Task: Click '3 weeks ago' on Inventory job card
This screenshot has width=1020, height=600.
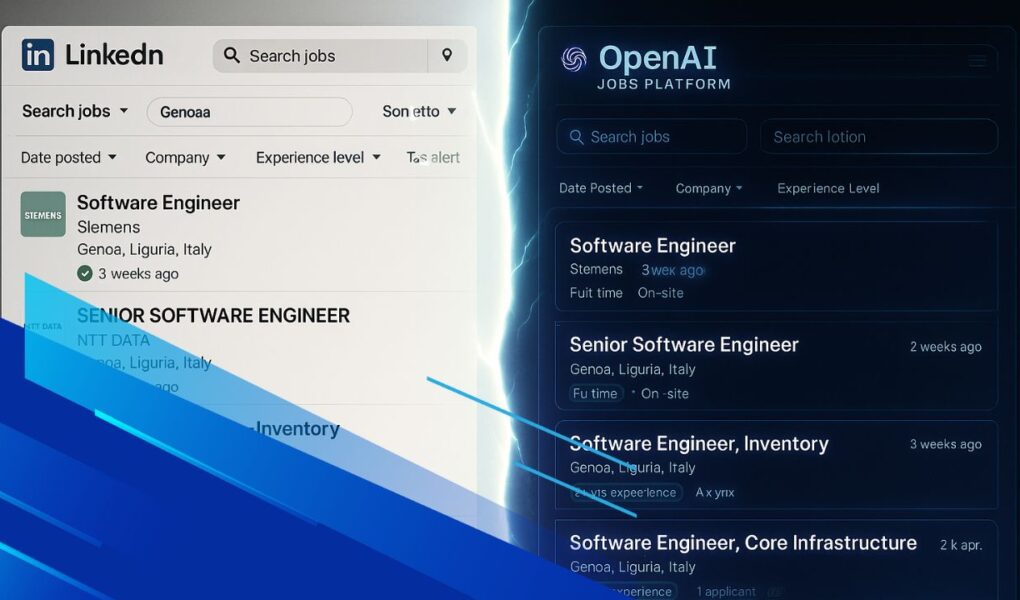Action: click(x=946, y=444)
